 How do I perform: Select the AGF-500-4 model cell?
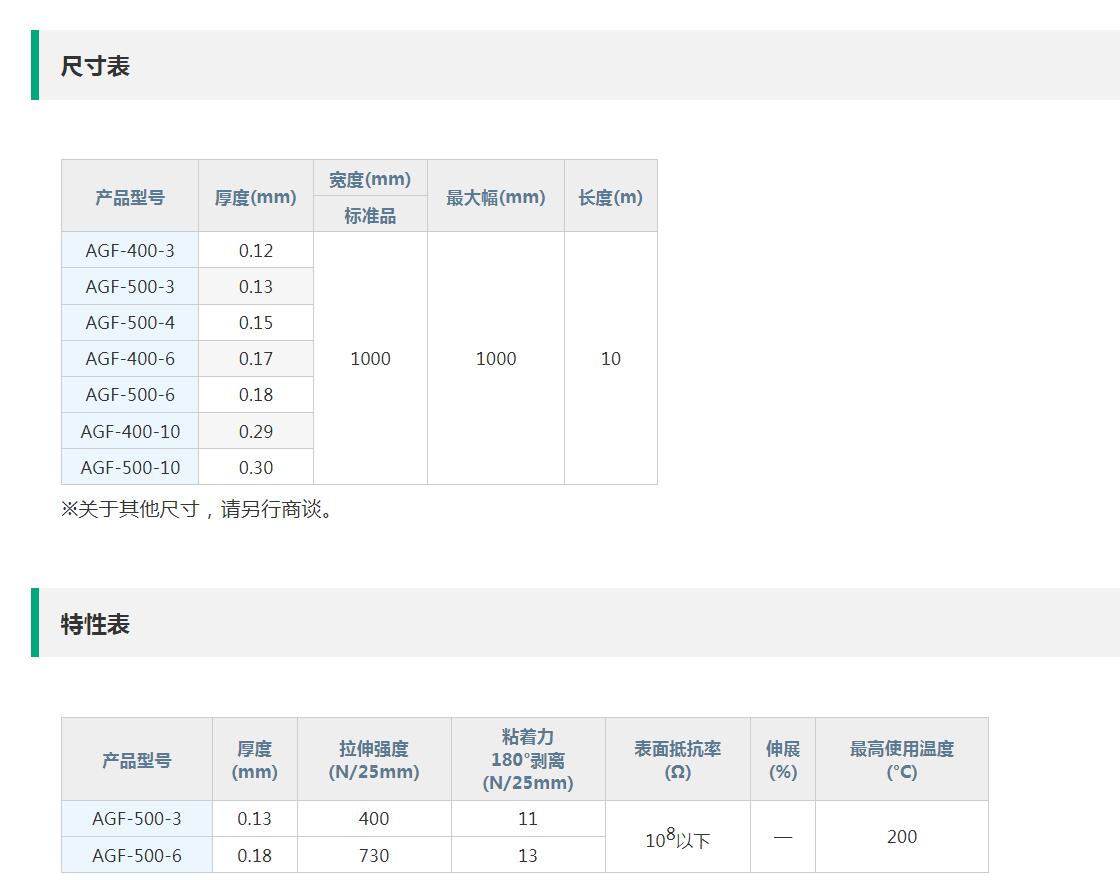tap(130, 323)
